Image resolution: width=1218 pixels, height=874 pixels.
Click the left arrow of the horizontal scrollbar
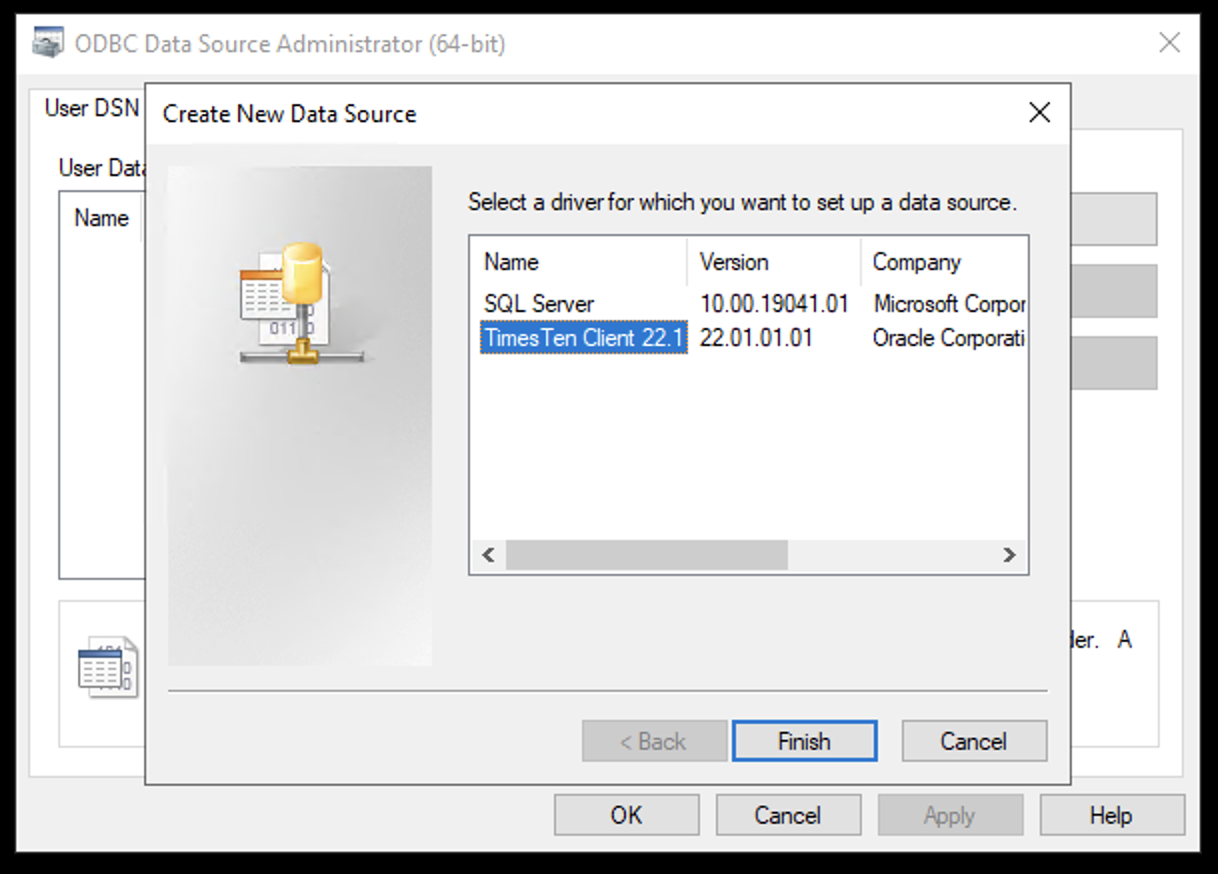tap(487, 554)
